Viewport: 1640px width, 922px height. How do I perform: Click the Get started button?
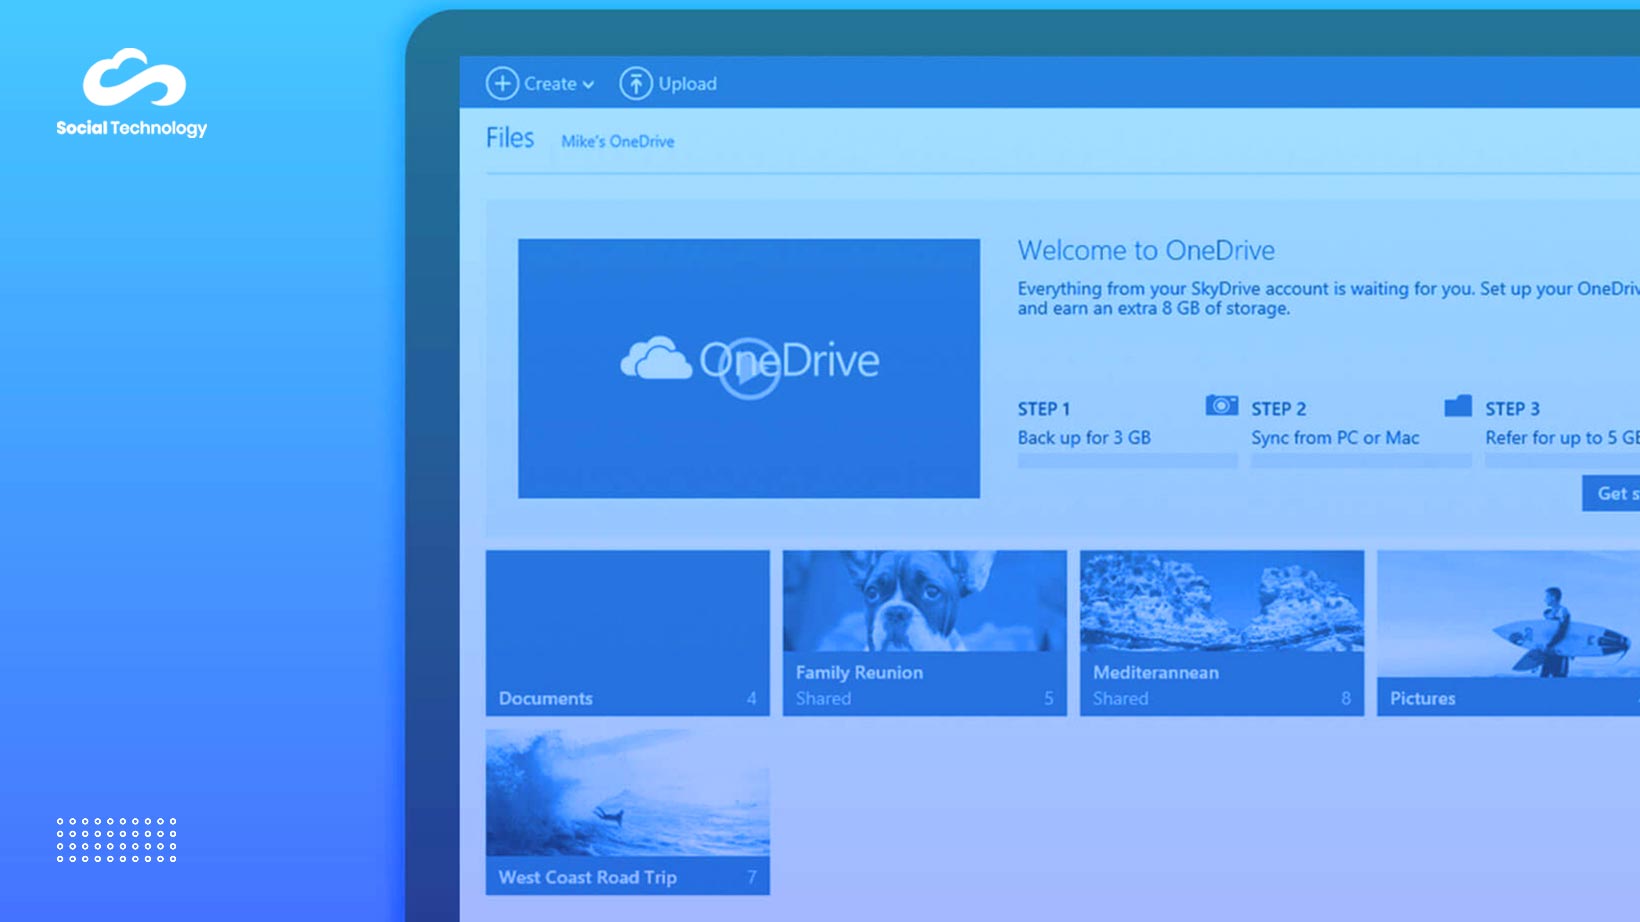click(x=1611, y=493)
